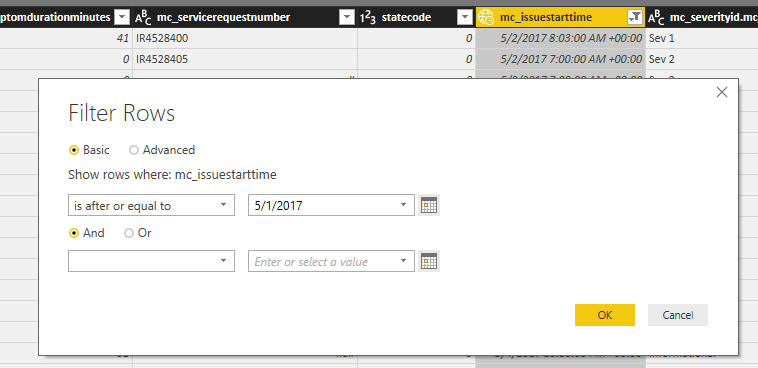Image resolution: width=758 pixels, height=368 pixels.
Task: Click cell 5/2/2017 7:00:00 AM +00:00
Action: [x=560, y=59]
